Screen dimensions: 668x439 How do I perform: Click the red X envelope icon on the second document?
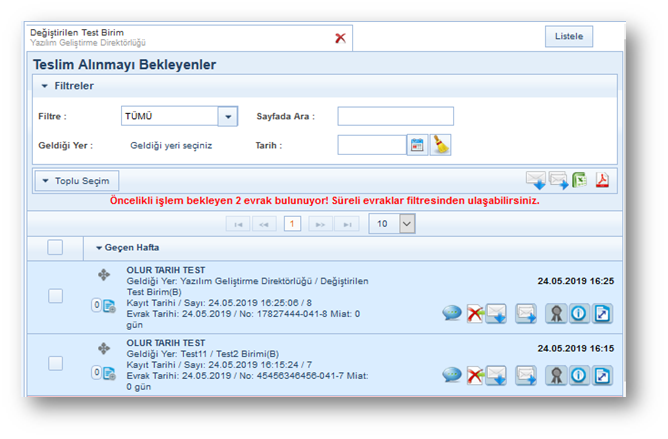click(474, 376)
